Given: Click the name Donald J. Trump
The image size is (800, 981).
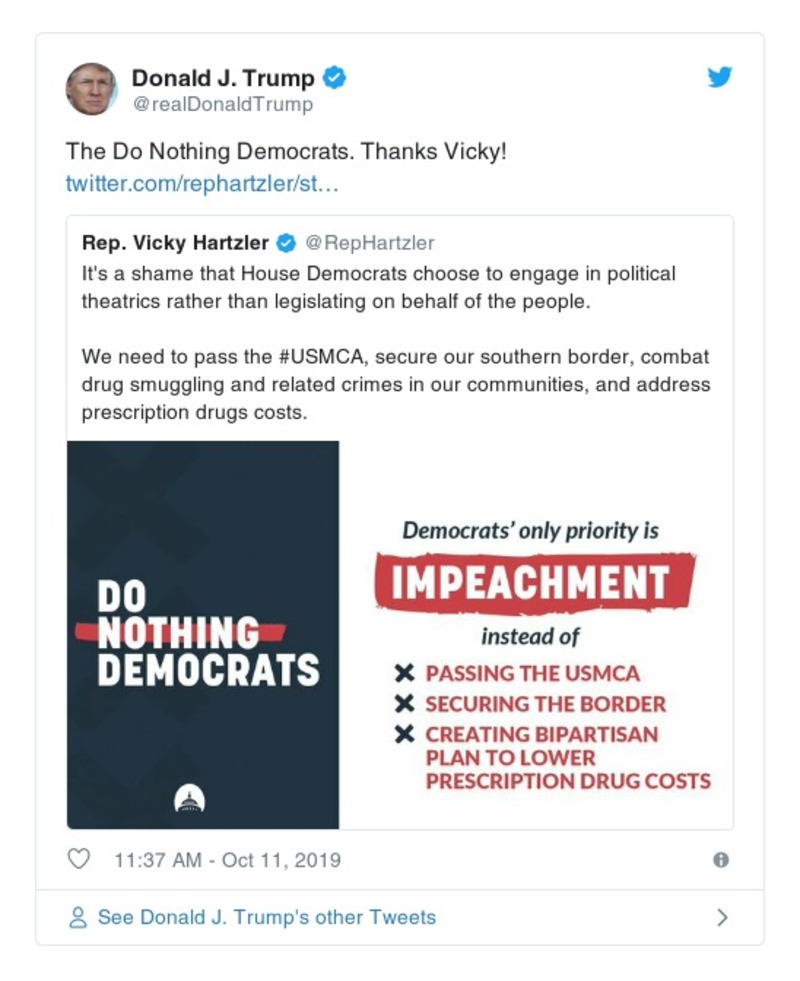Looking at the screenshot, I should click(x=225, y=76).
